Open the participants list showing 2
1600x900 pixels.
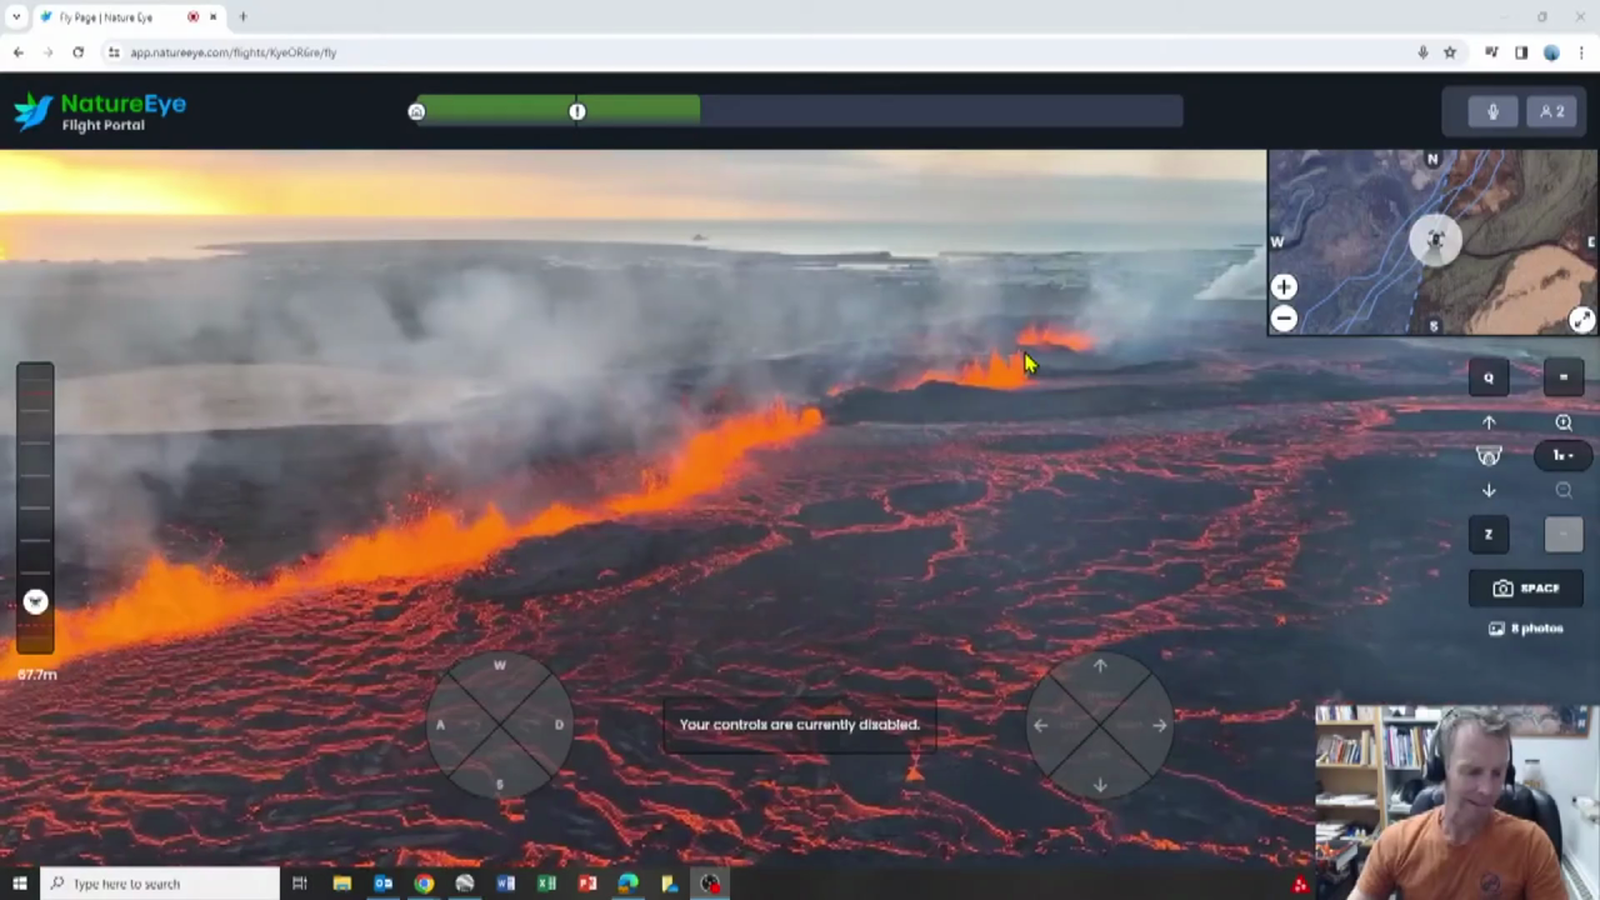point(1552,112)
